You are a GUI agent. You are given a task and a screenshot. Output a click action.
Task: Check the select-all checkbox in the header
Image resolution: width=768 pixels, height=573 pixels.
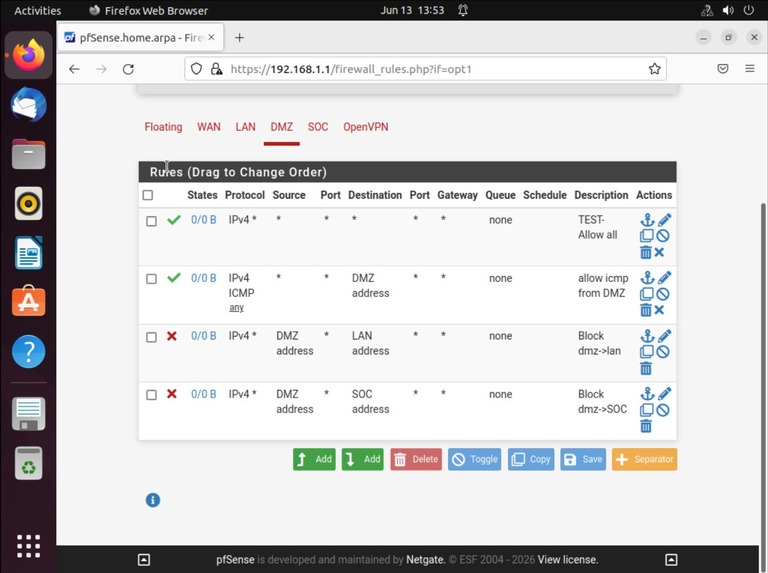148,195
